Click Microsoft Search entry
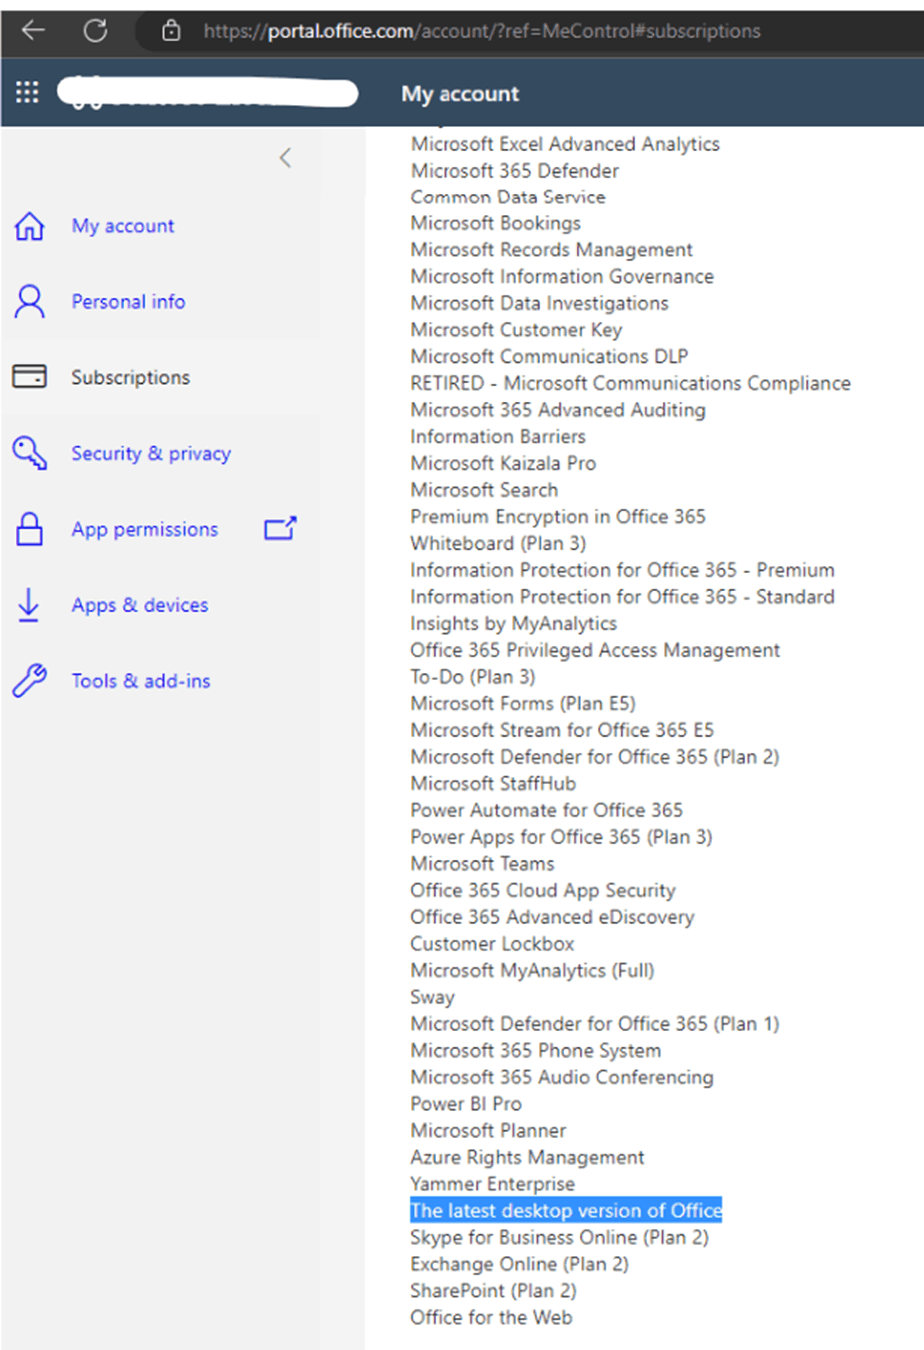Viewport: 924px width, 1350px height. 485,490
